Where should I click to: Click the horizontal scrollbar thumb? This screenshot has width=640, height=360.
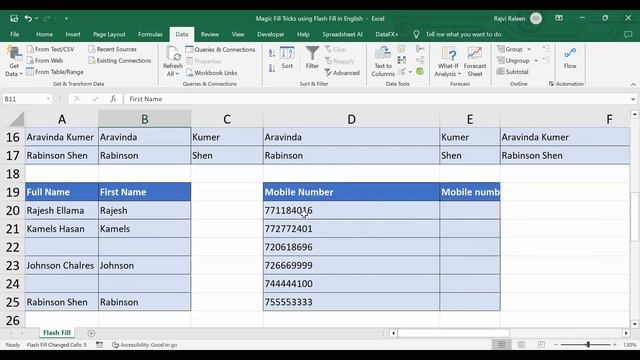click(x=453, y=333)
